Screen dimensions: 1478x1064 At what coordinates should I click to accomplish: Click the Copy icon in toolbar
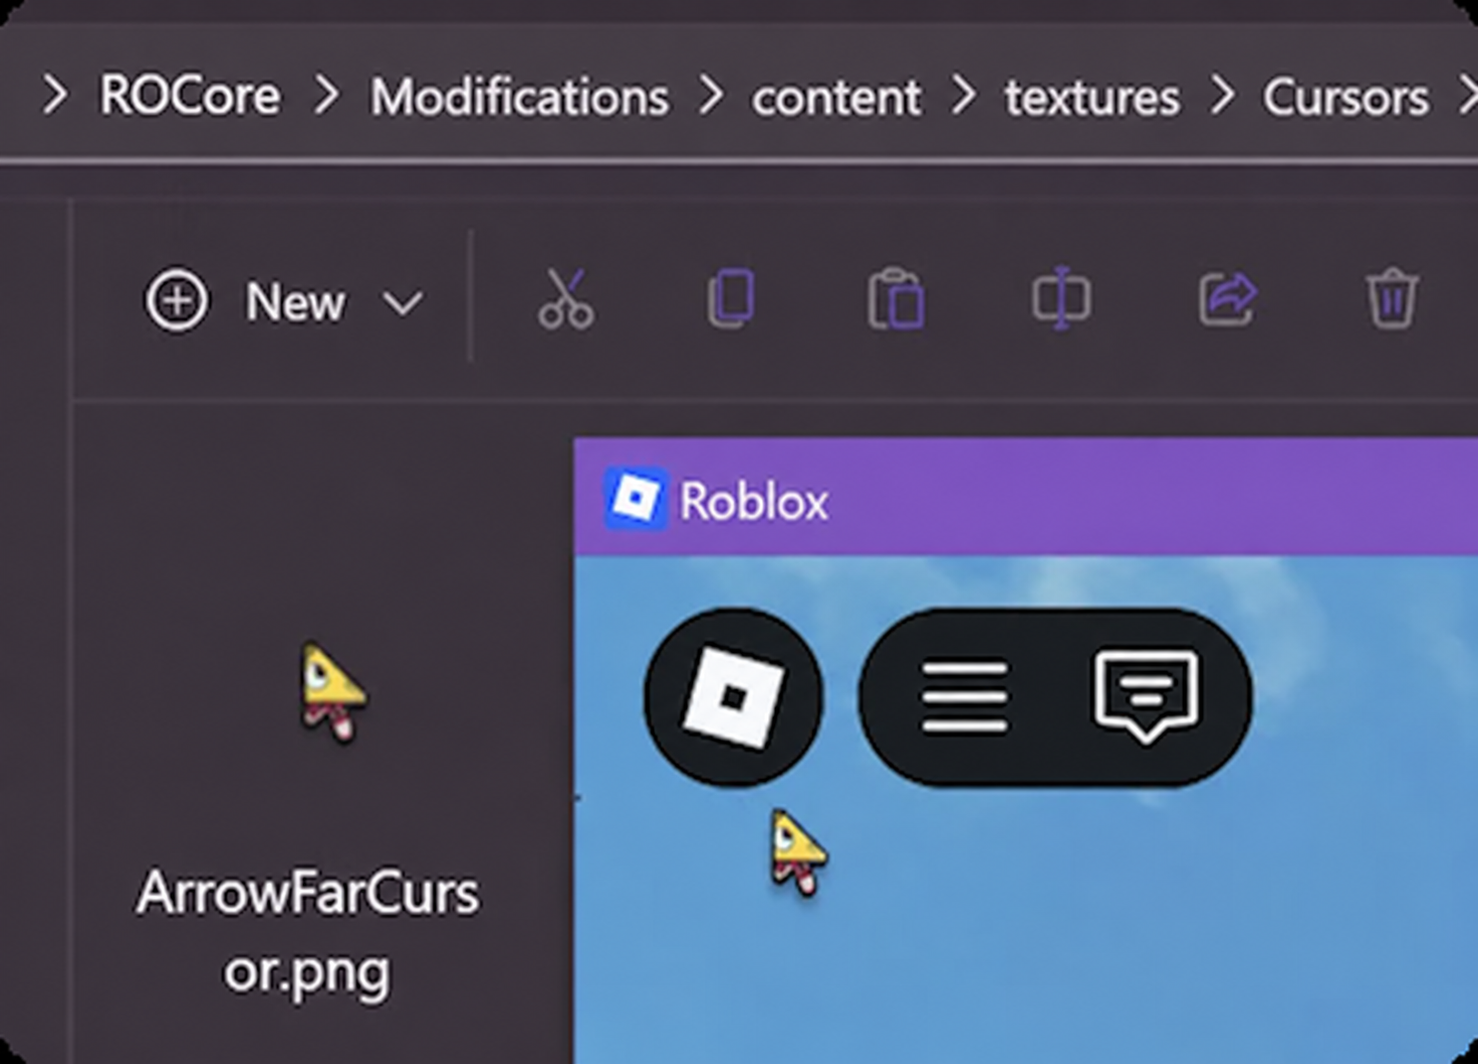[731, 298]
